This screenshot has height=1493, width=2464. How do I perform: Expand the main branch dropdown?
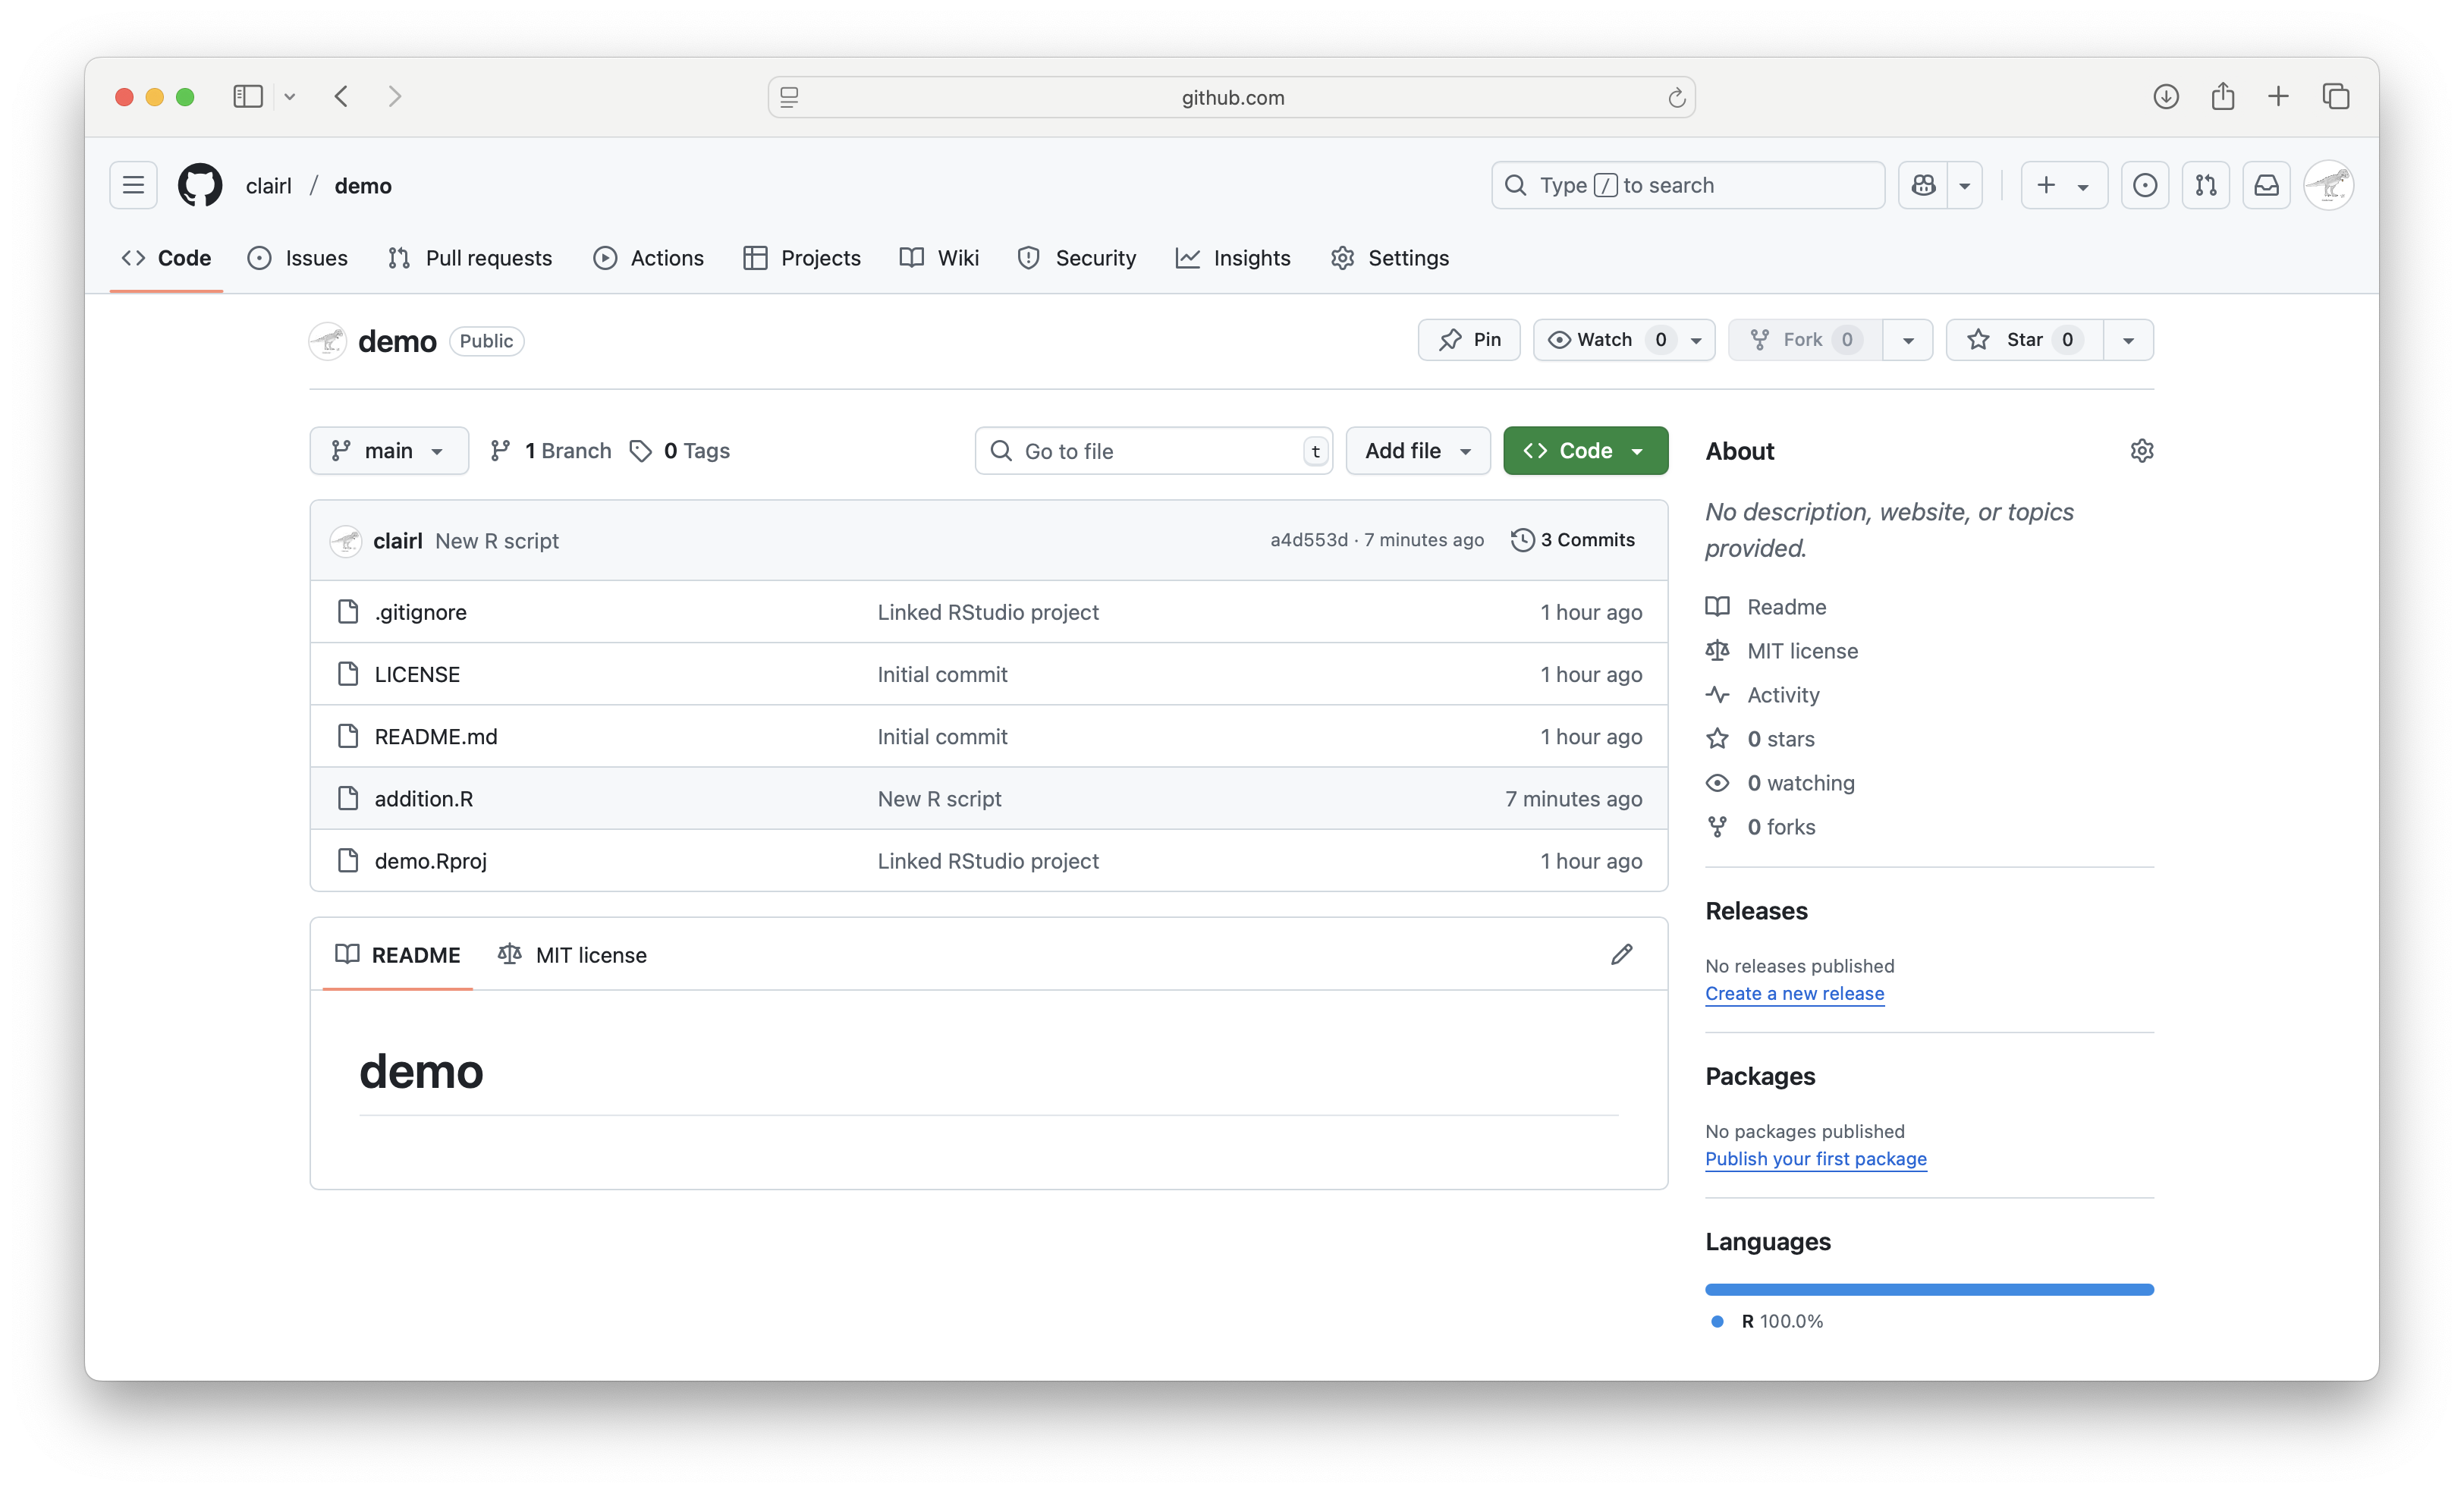[x=389, y=451]
